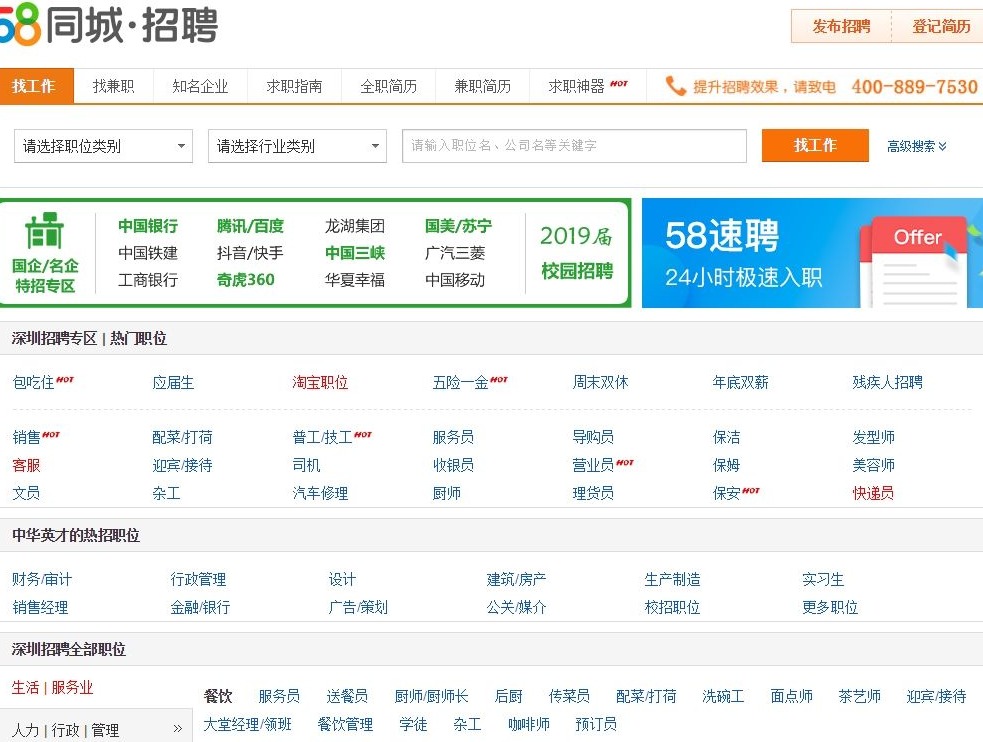Click the 客服 job link
This screenshot has height=742, width=983.
pyautogui.click(x=26, y=465)
